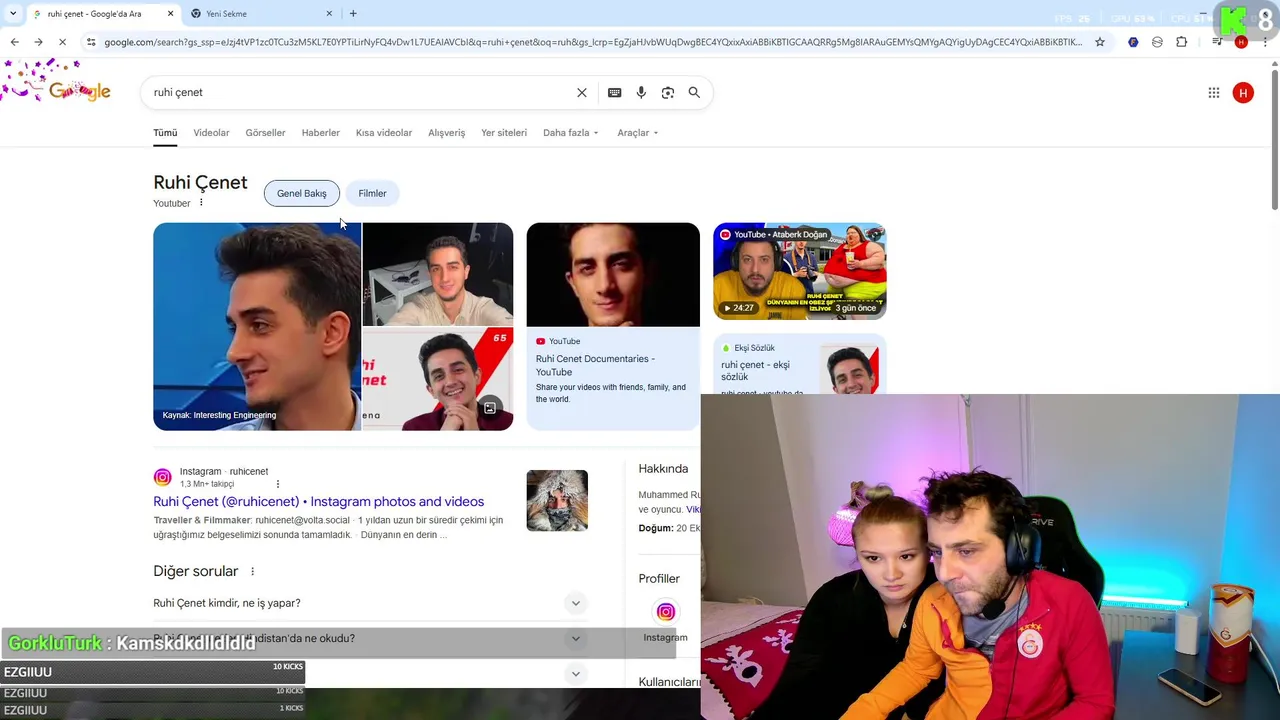Switch to the Kısa videolar tab
Screen dimensions: 1280x720
point(384,133)
